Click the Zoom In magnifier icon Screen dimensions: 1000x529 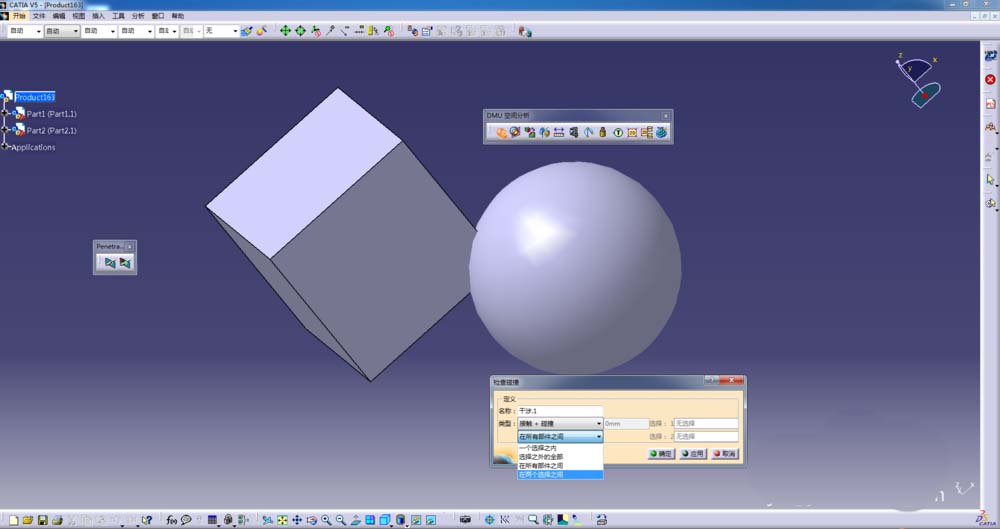point(326,520)
